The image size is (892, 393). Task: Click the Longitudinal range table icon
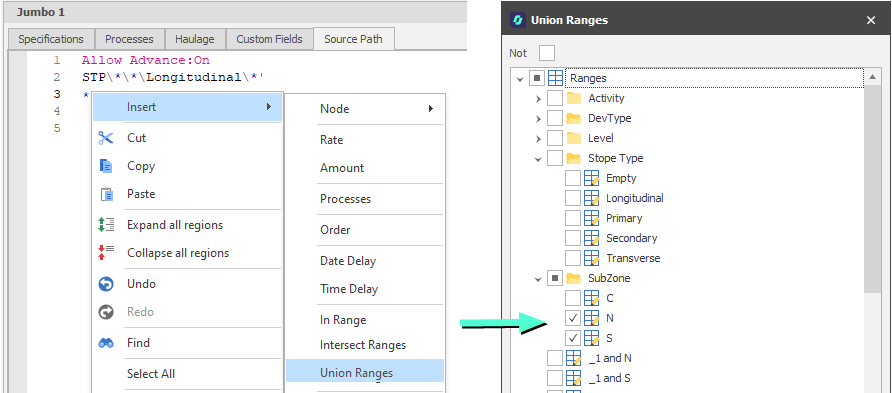[592, 198]
